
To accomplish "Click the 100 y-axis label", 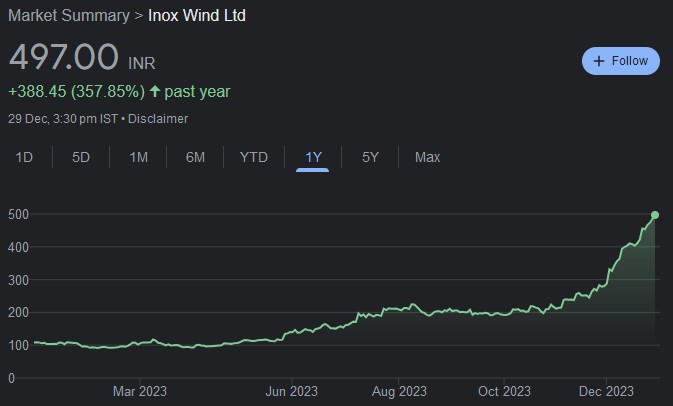I will 18,345.
